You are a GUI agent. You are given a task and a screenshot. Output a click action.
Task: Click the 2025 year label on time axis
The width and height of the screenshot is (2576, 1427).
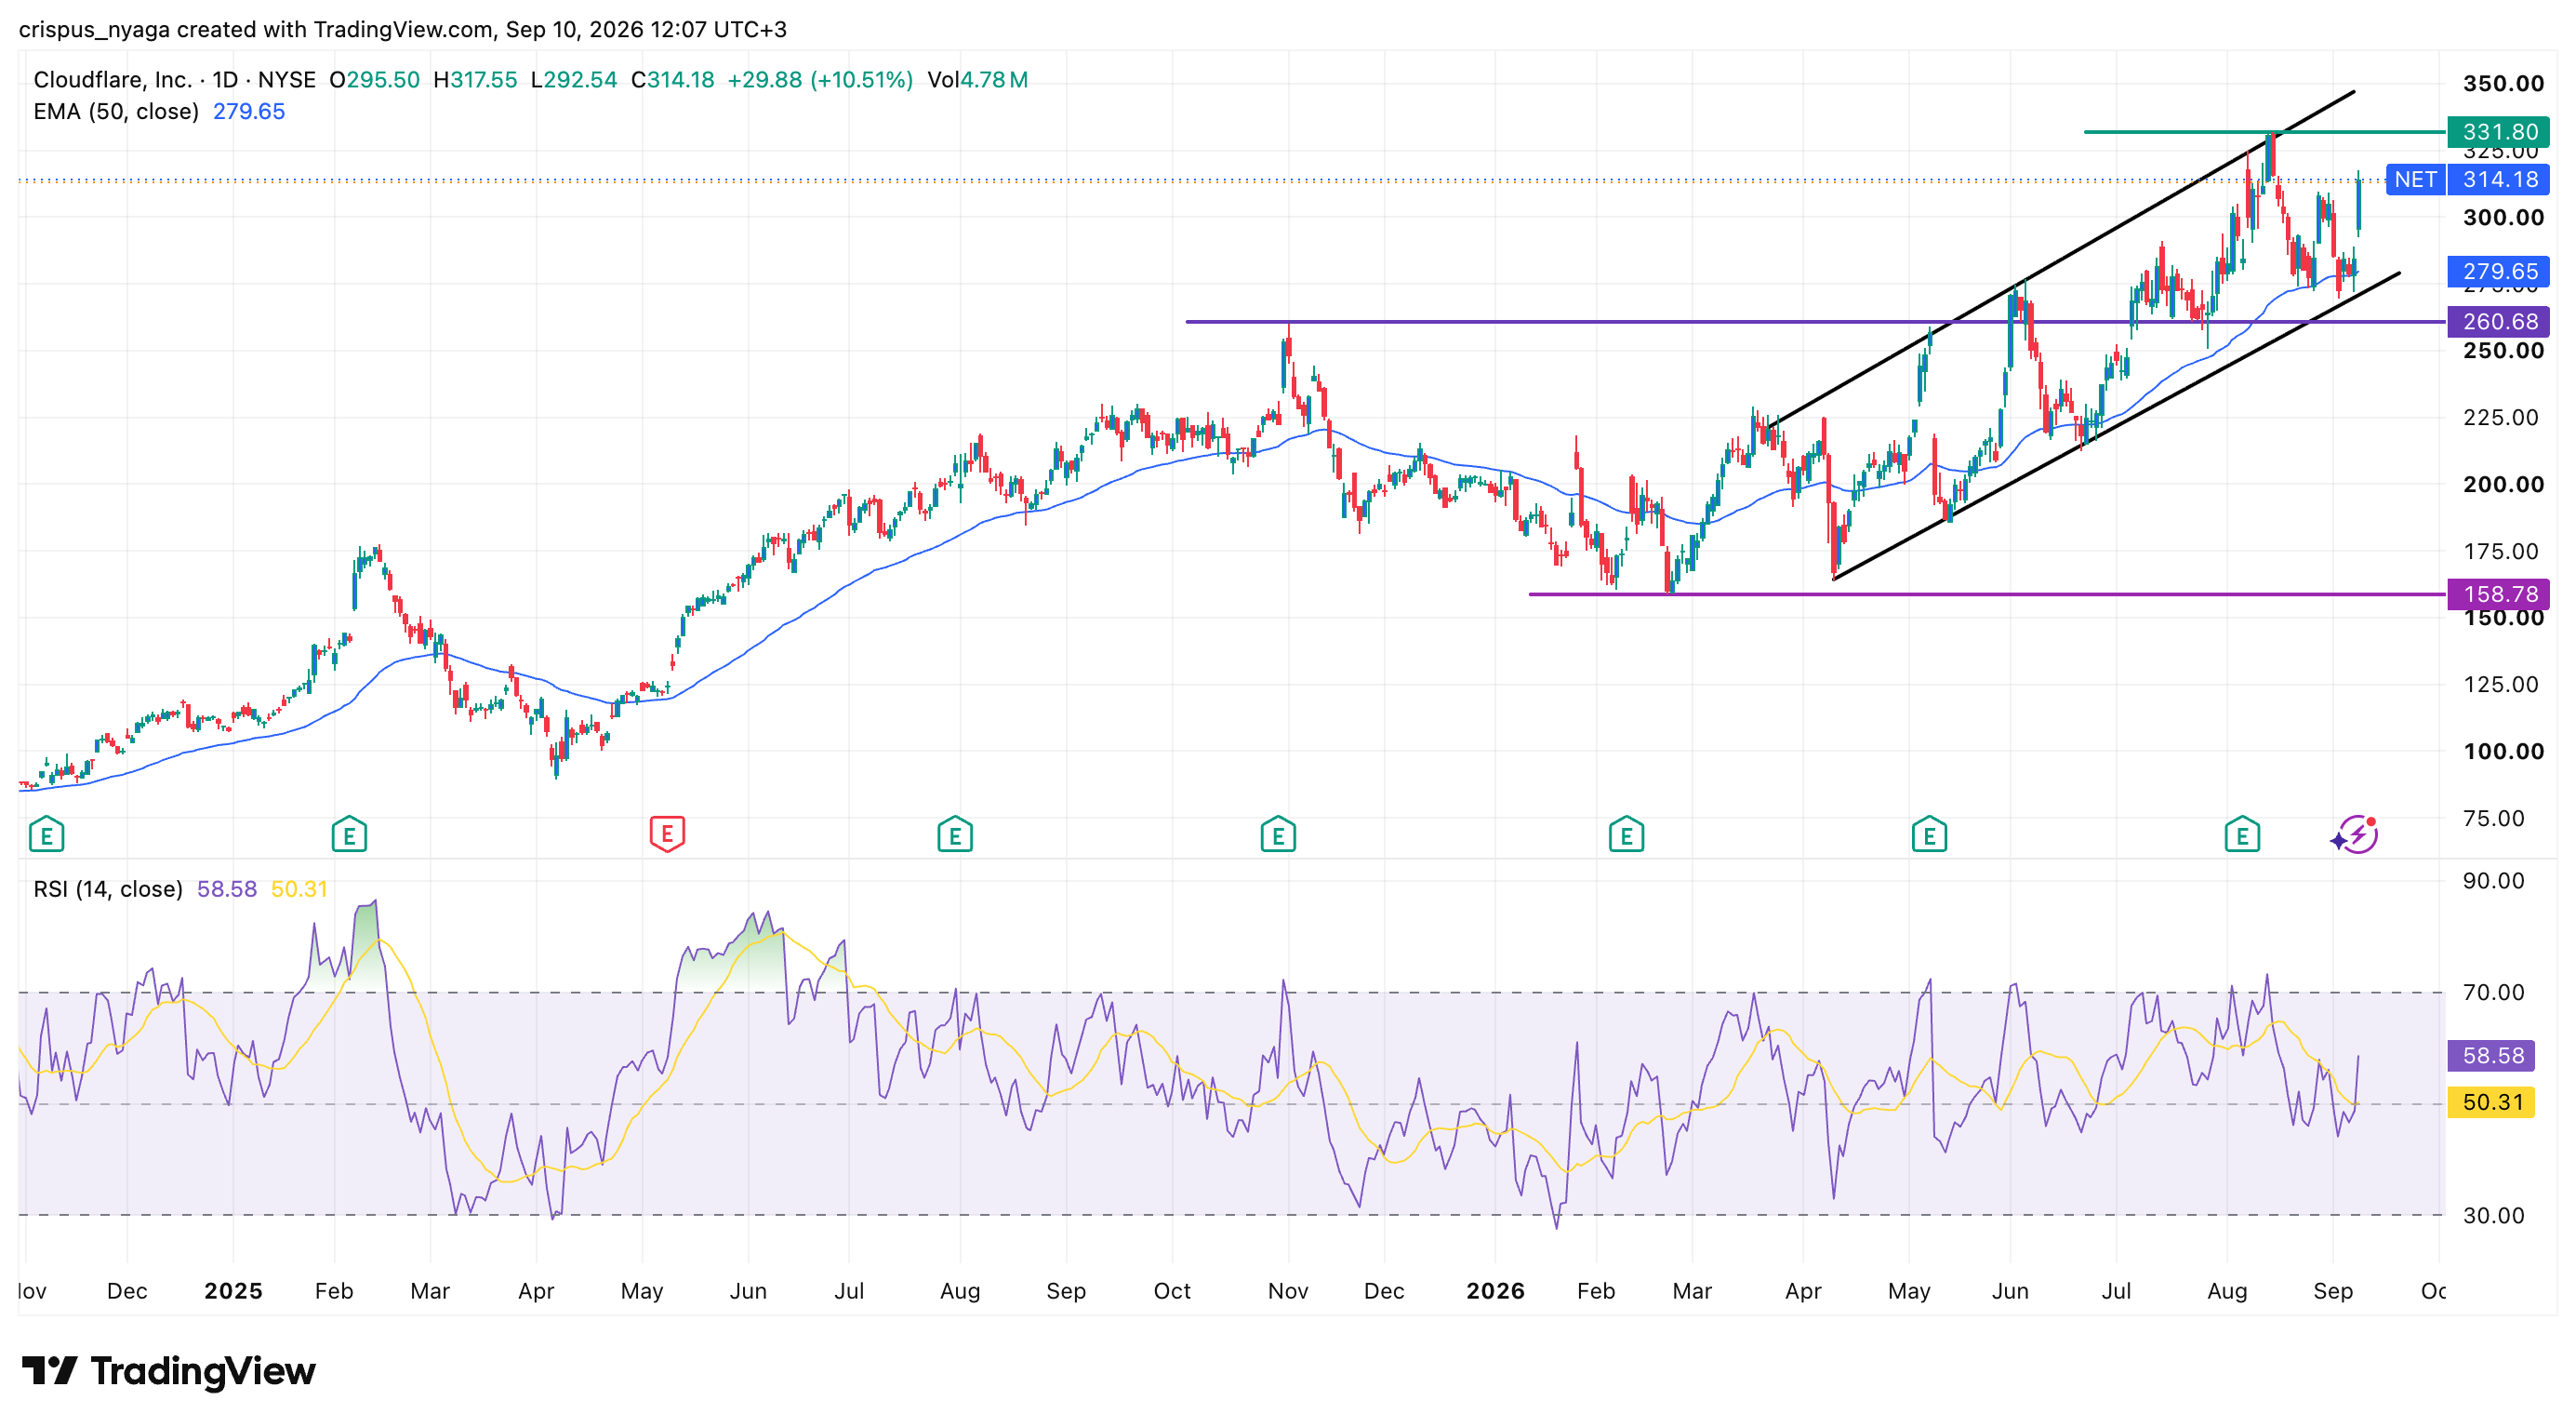(233, 1291)
